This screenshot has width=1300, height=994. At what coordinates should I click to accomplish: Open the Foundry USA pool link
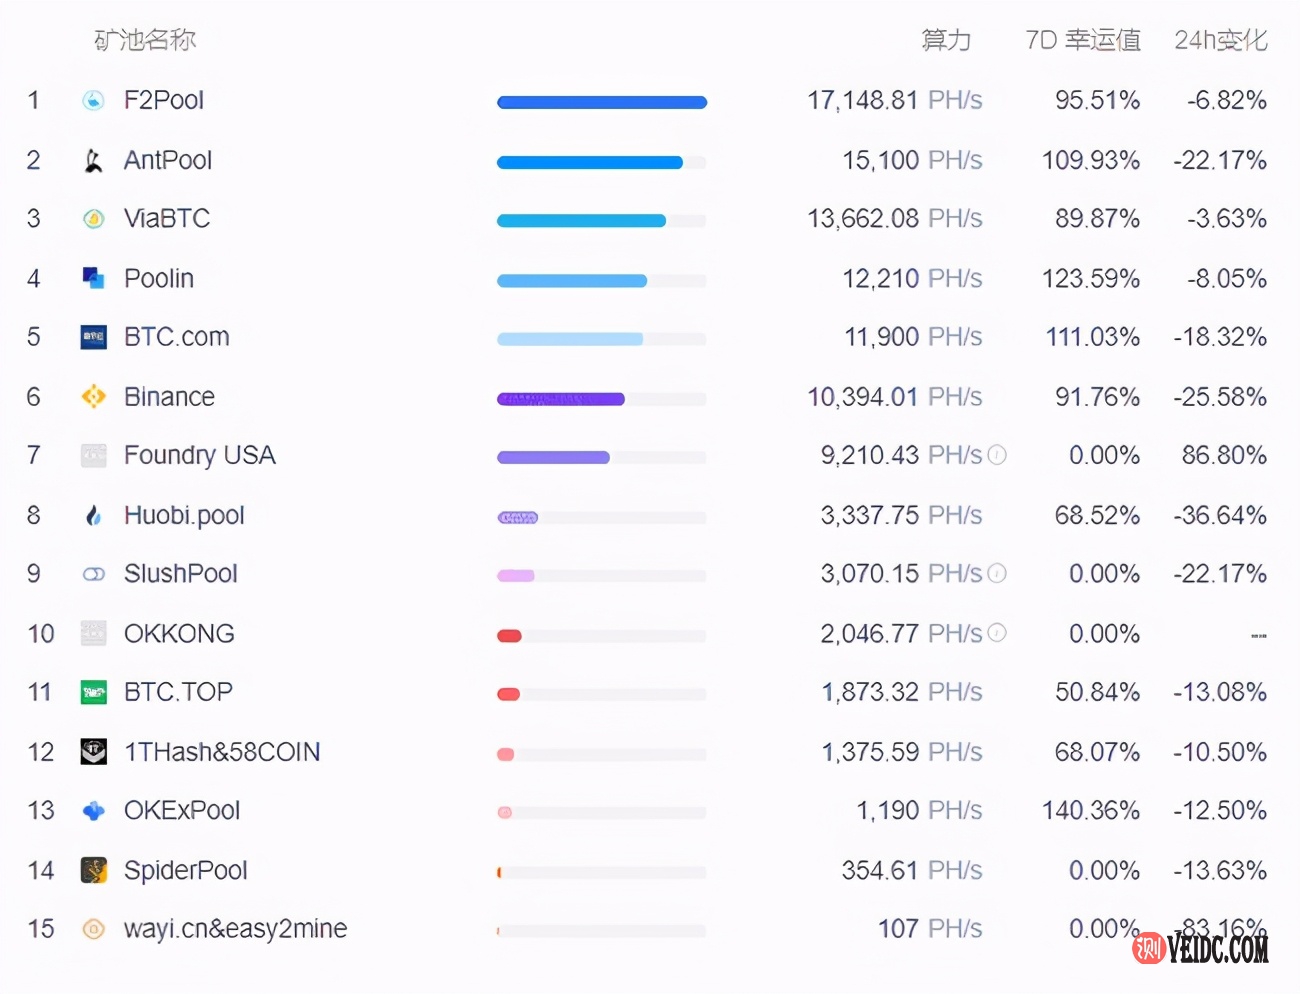pyautogui.click(x=199, y=456)
